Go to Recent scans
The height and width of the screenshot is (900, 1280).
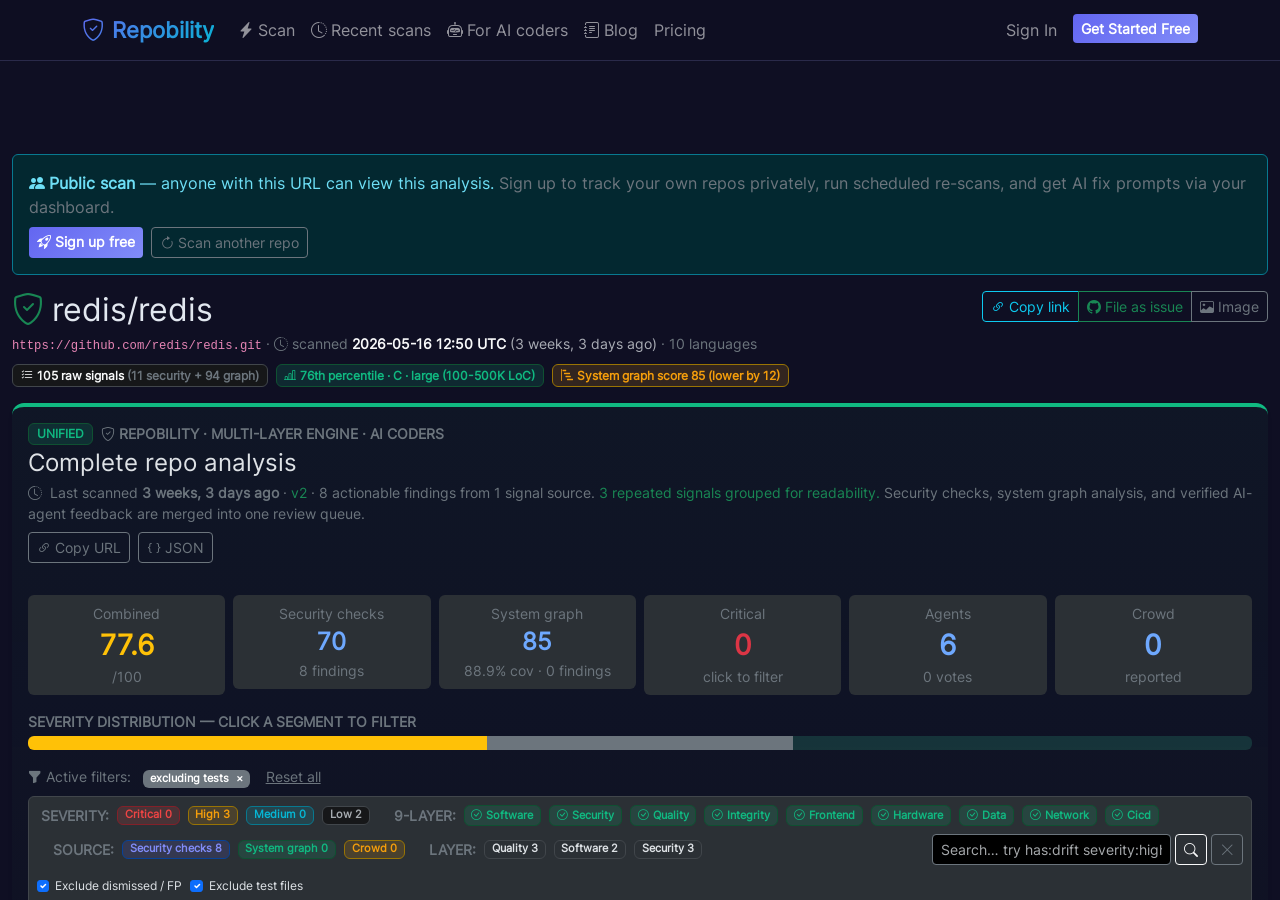371,30
